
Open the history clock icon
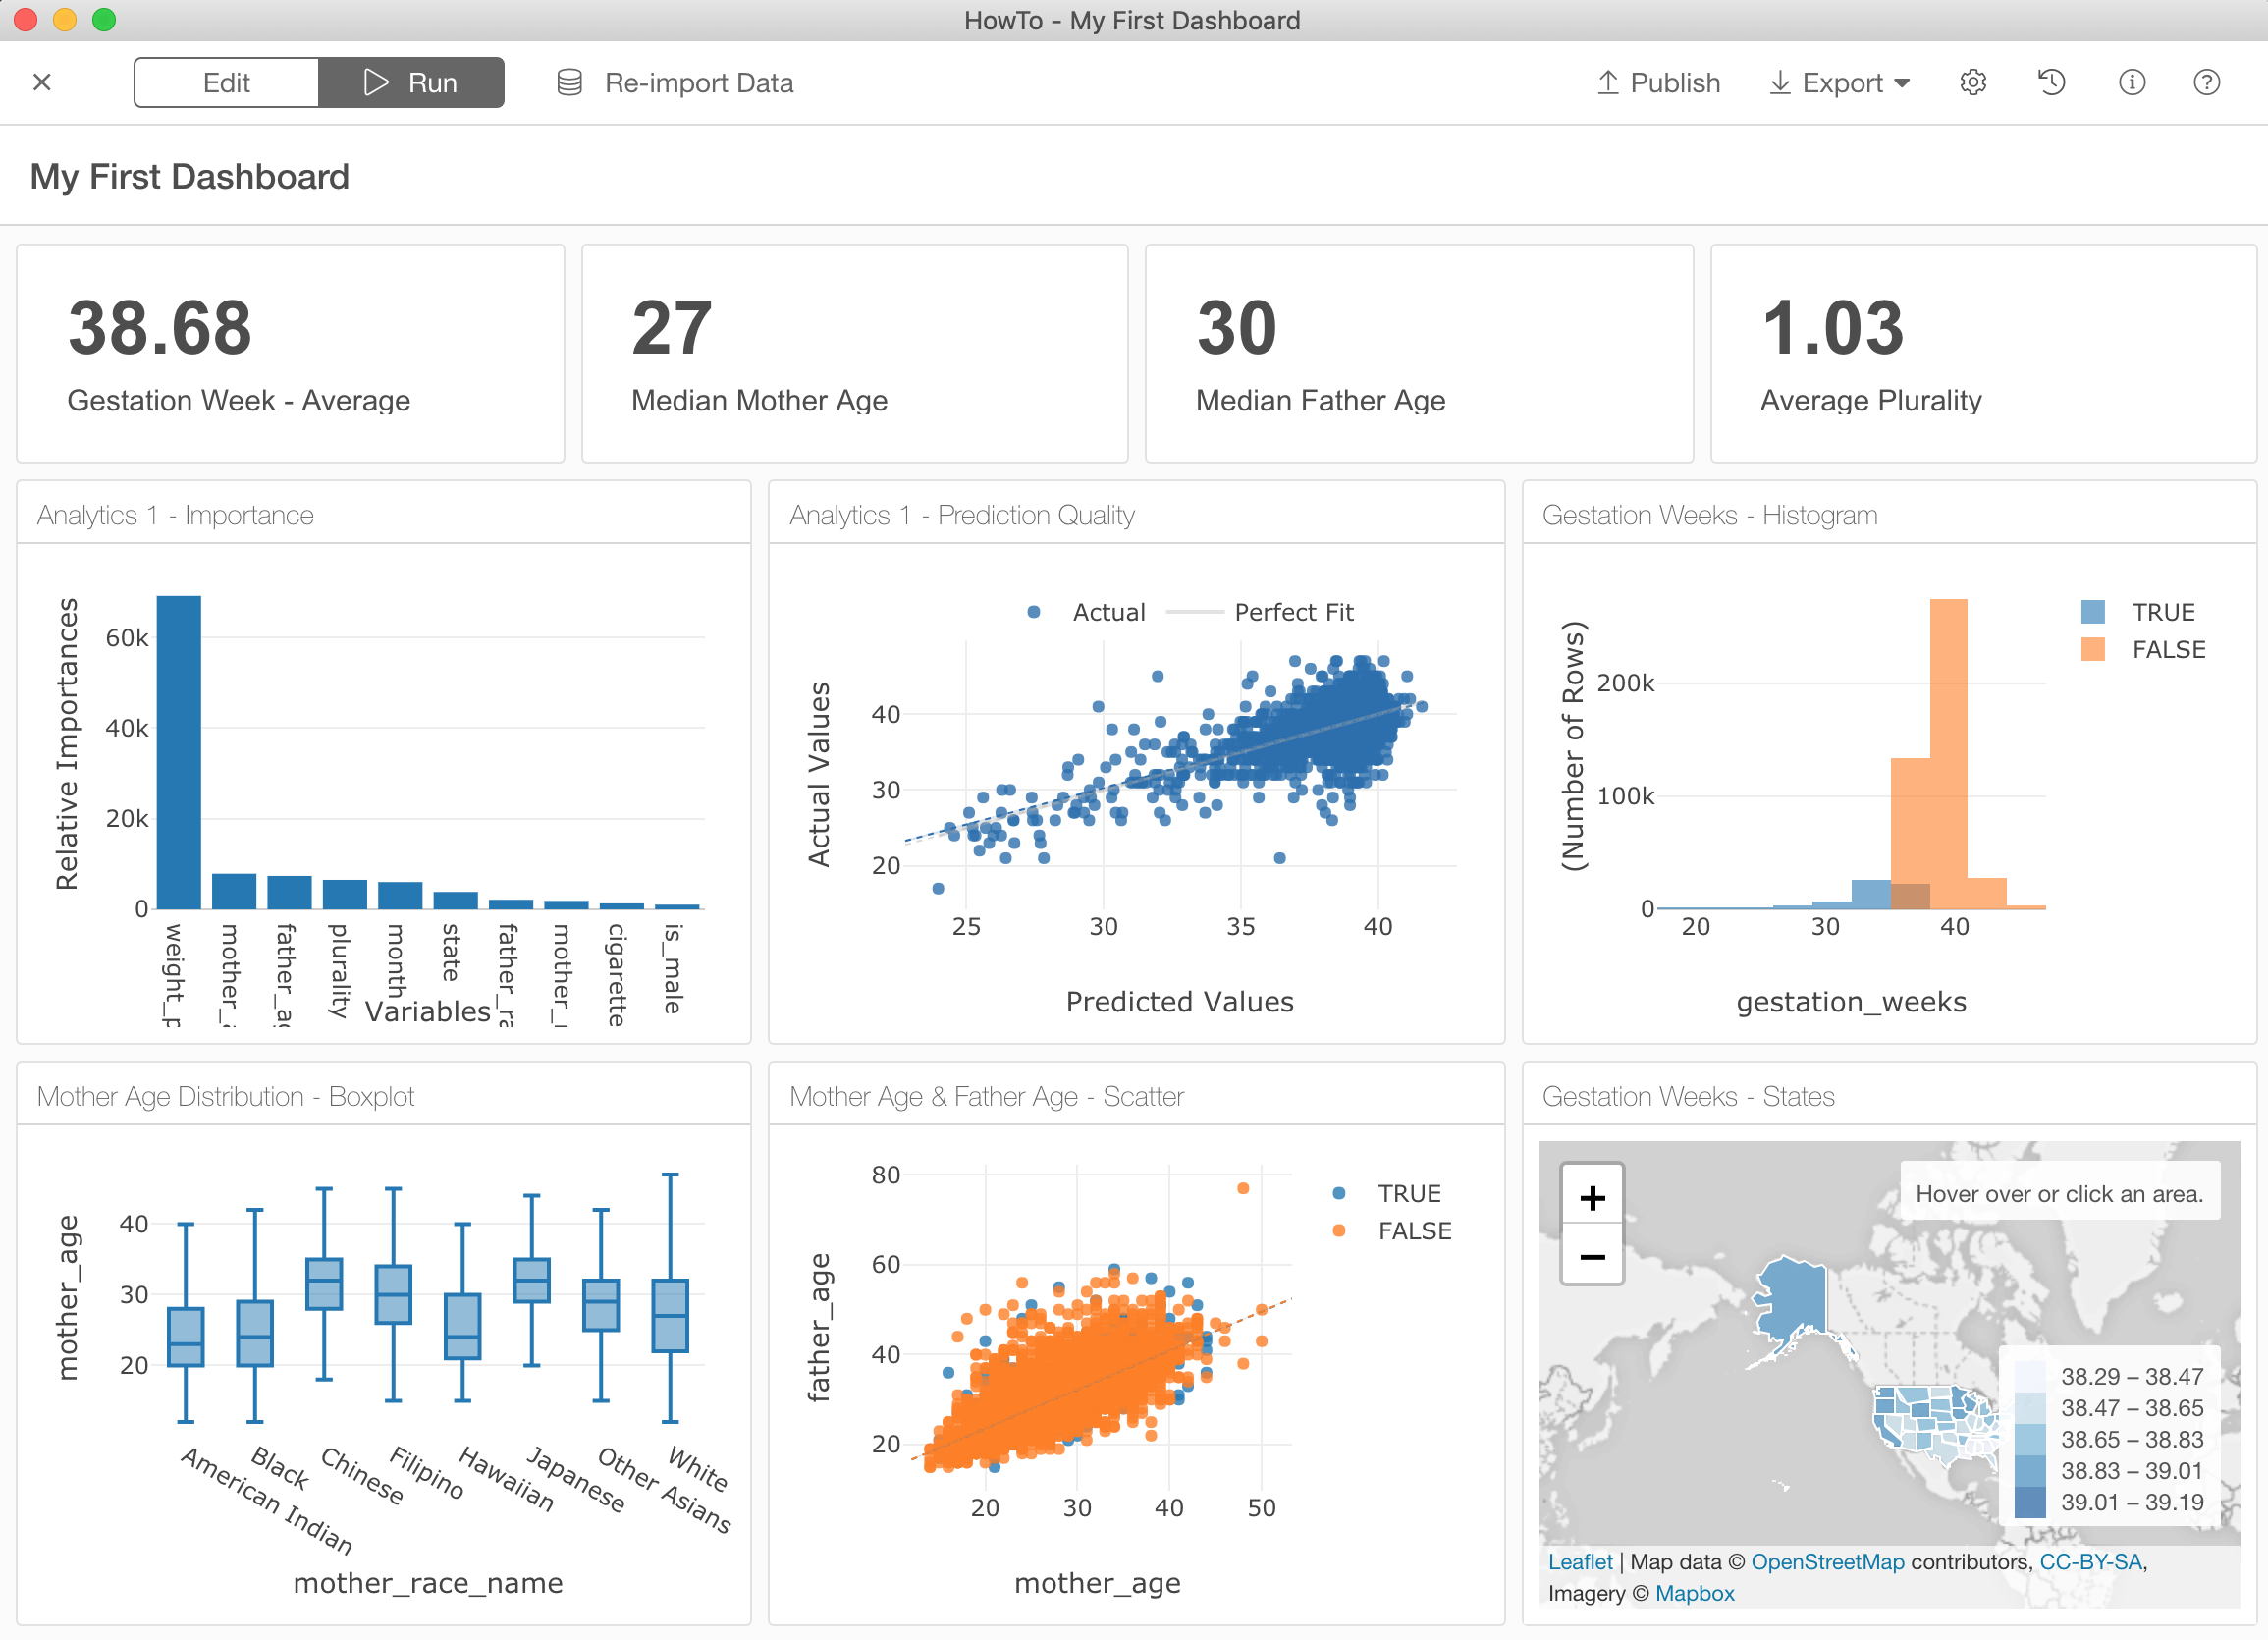[2051, 82]
